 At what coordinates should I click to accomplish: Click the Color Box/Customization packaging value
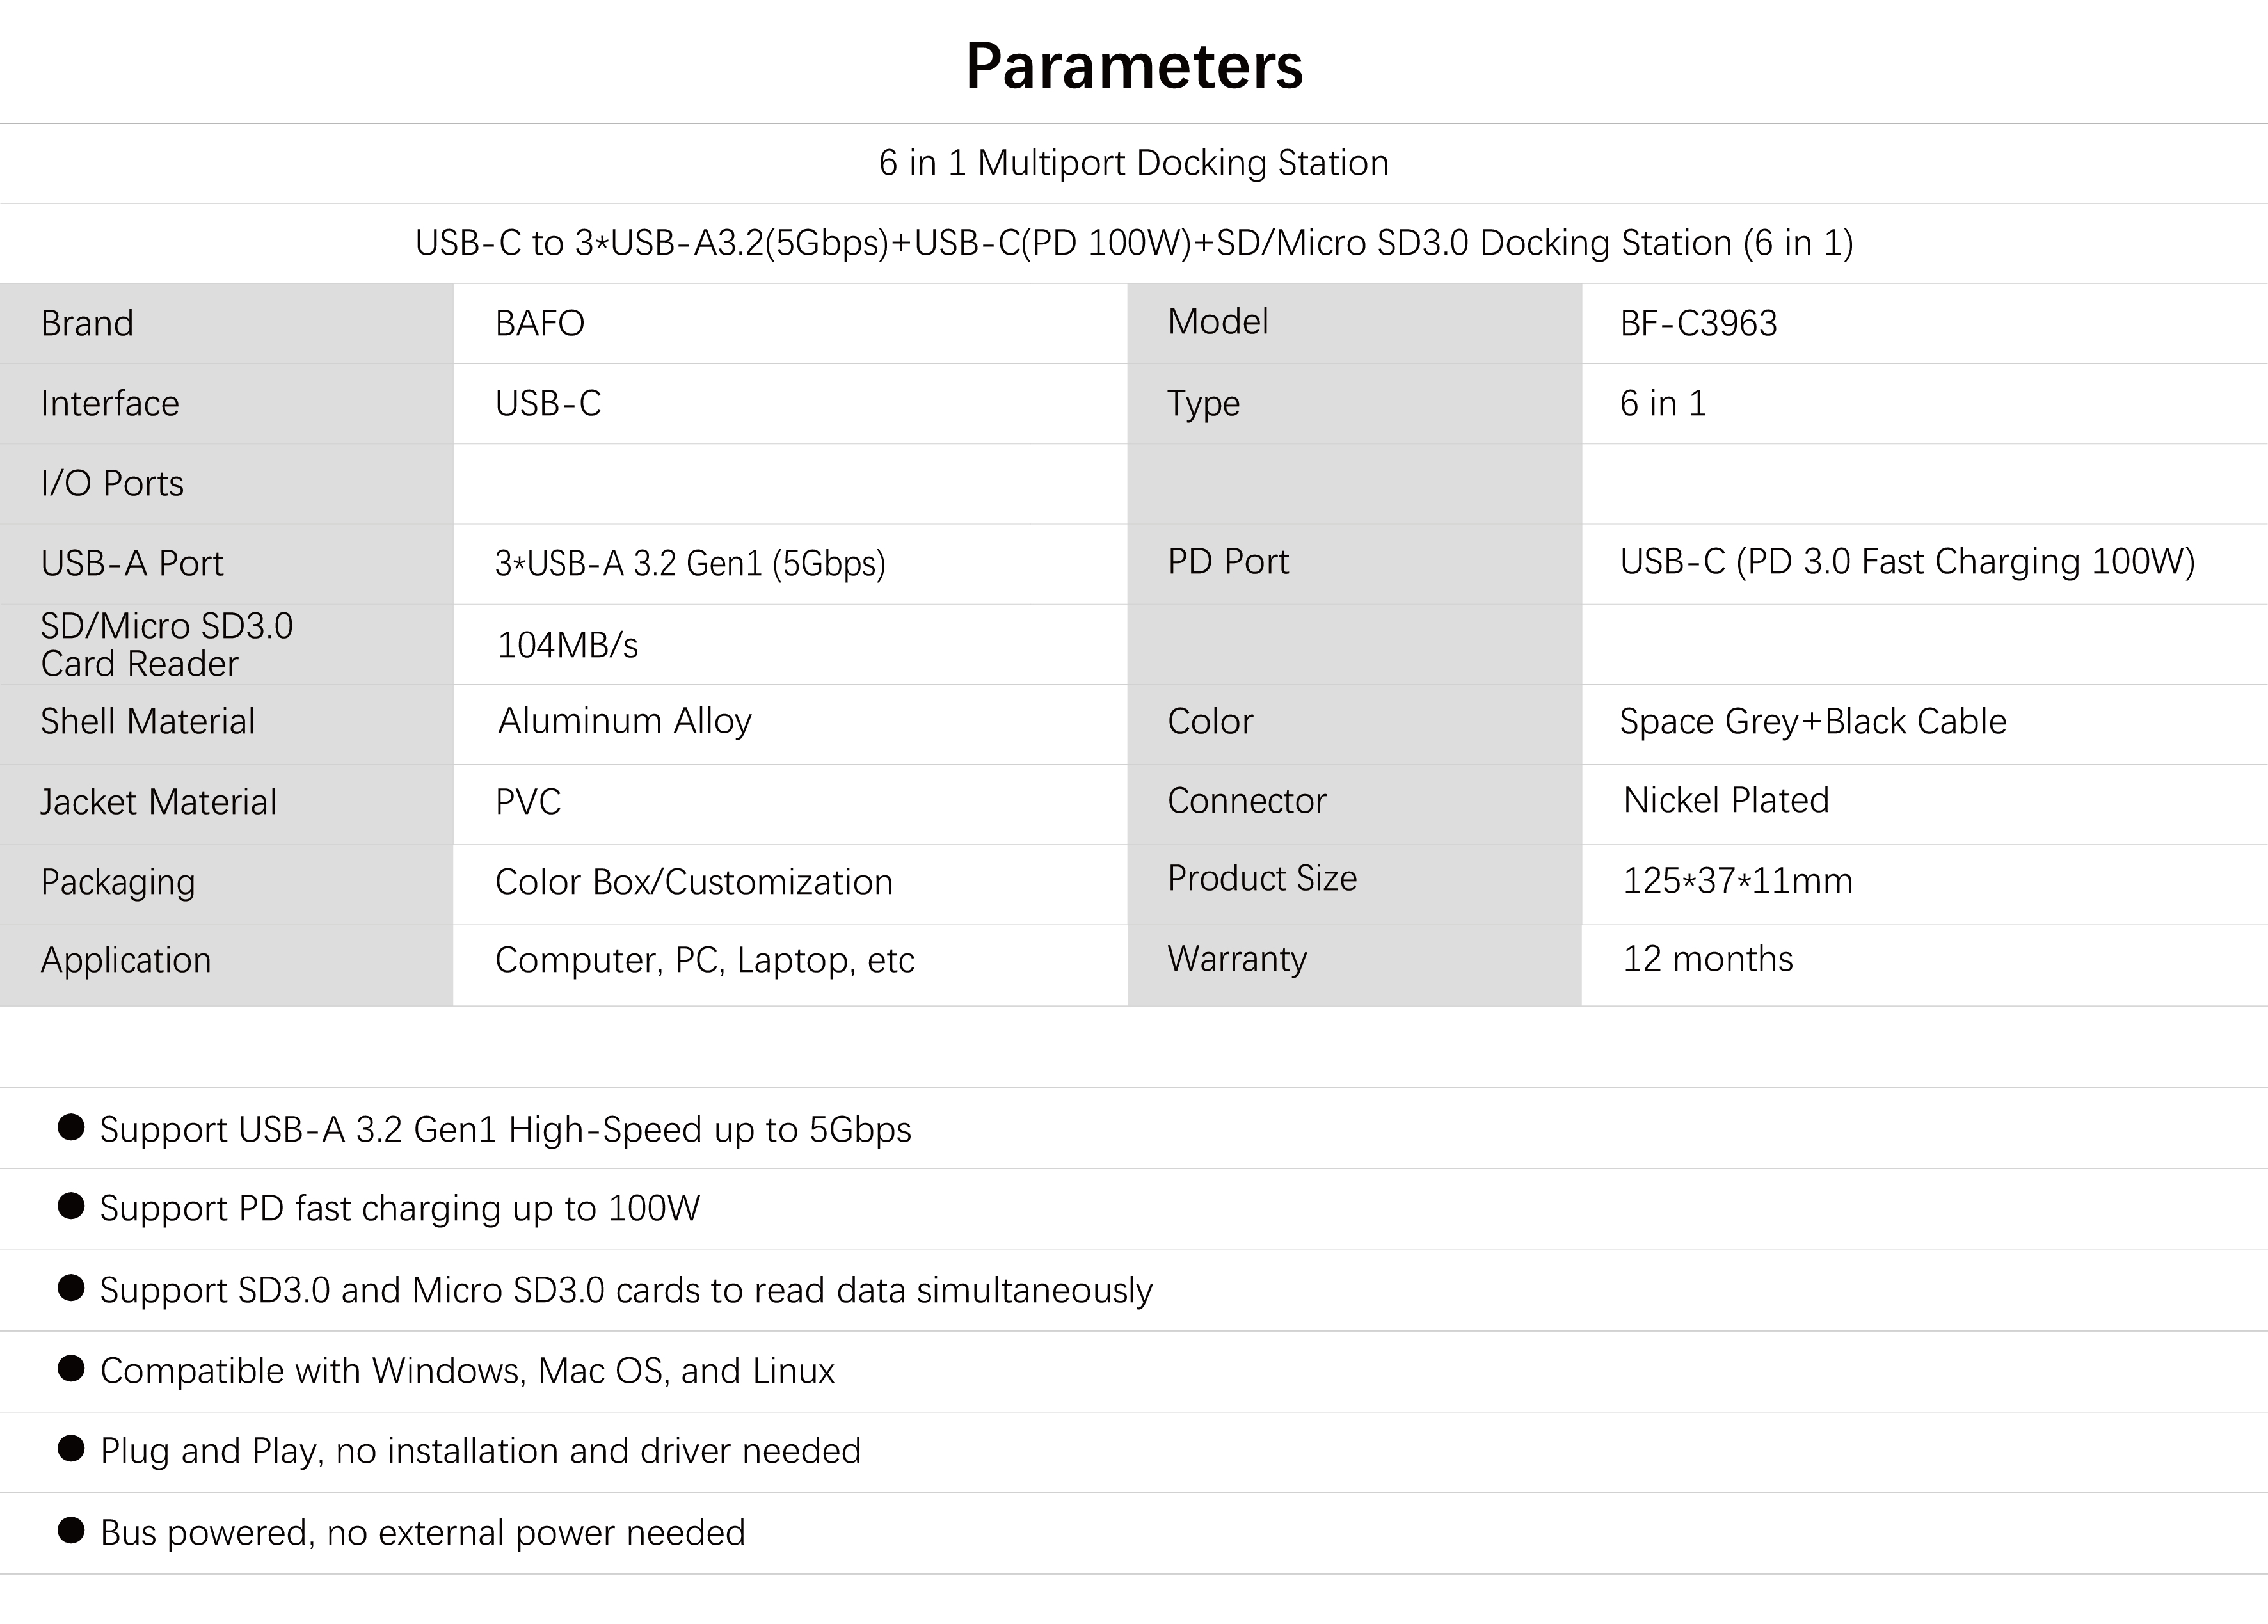click(694, 882)
